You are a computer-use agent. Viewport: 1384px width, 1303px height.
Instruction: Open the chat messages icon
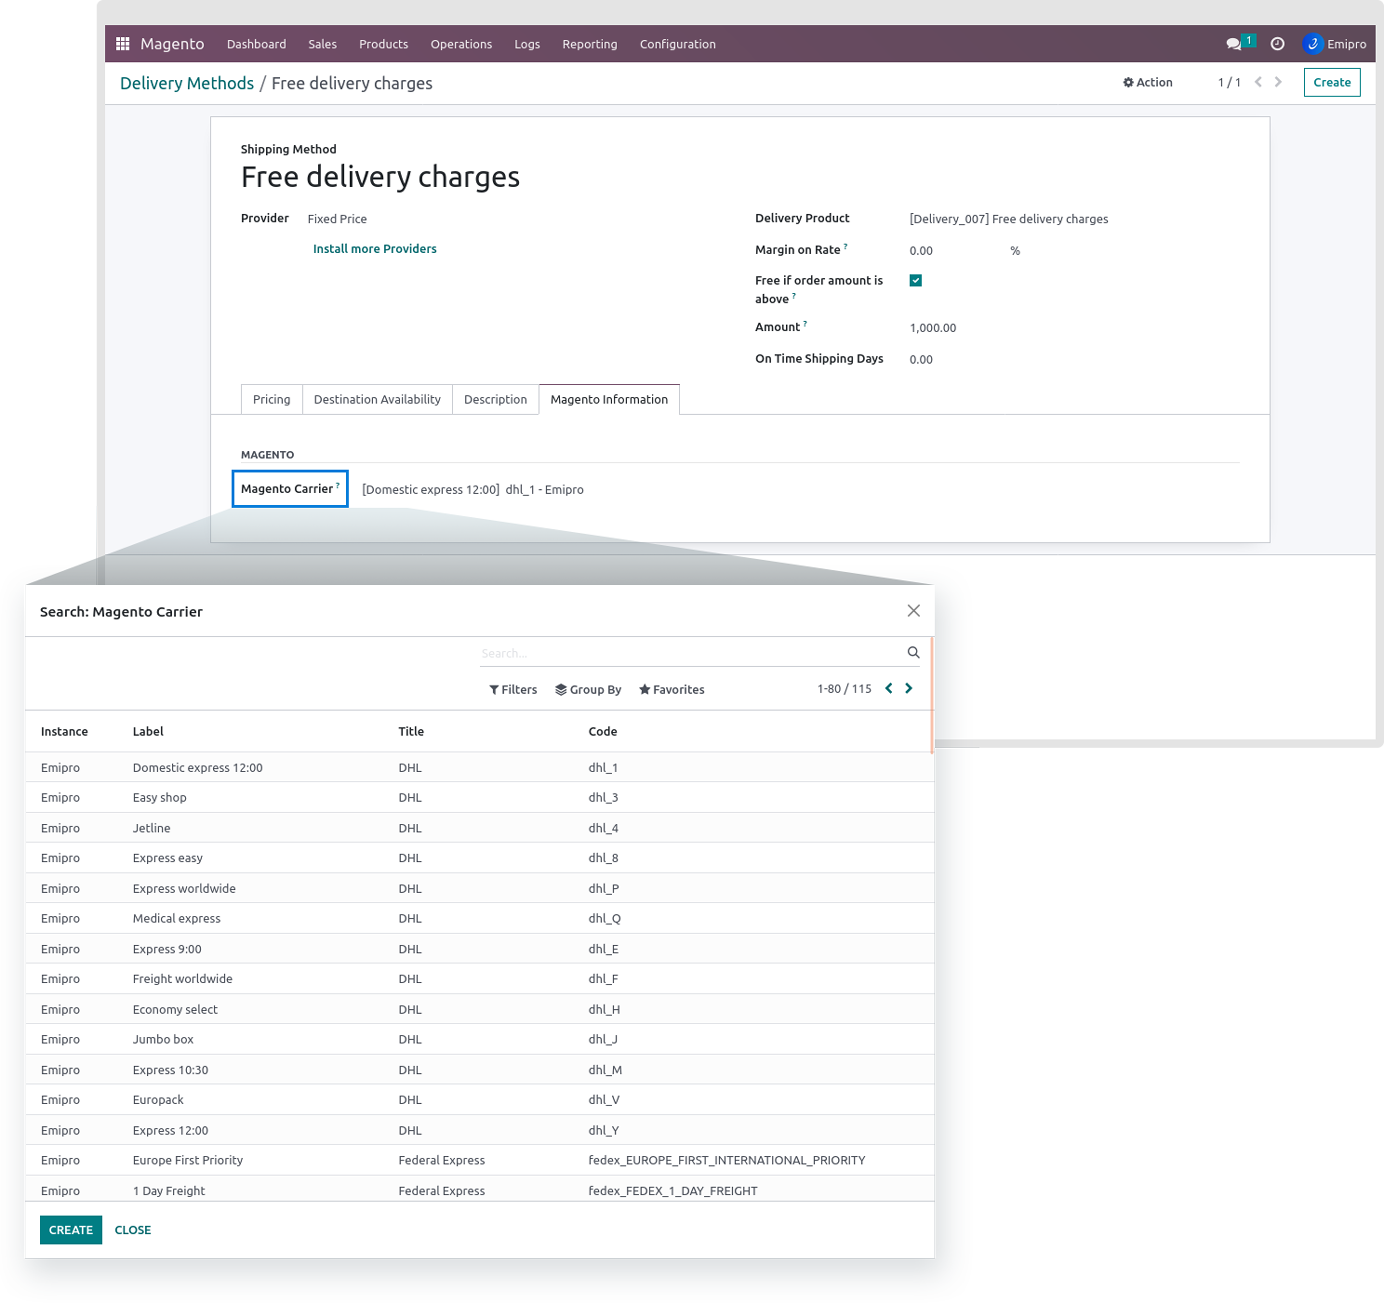coord(1234,44)
